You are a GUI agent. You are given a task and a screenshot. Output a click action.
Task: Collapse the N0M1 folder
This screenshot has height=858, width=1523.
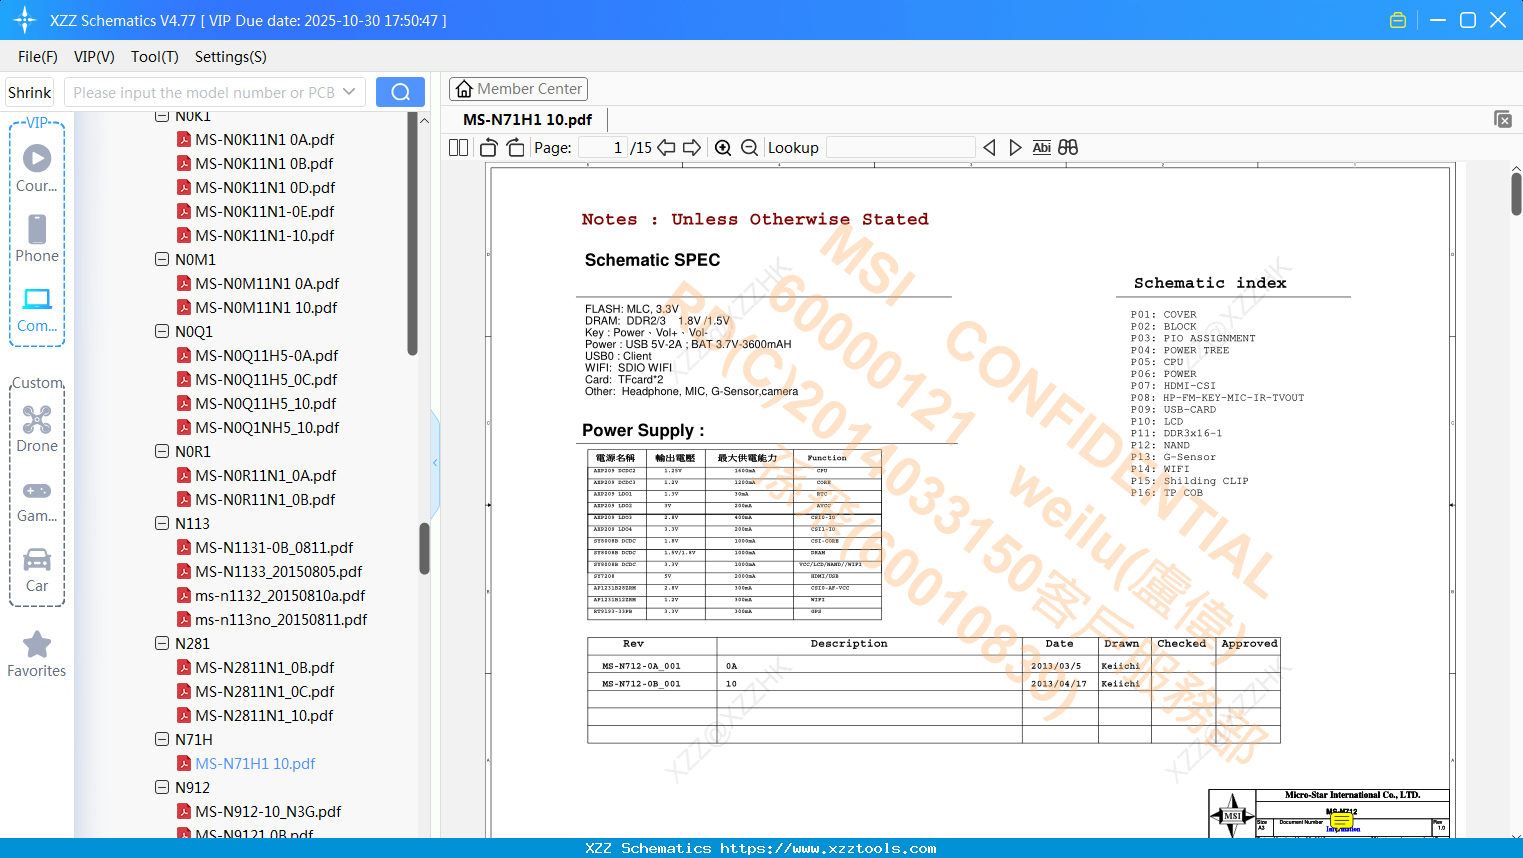(162, 259)
